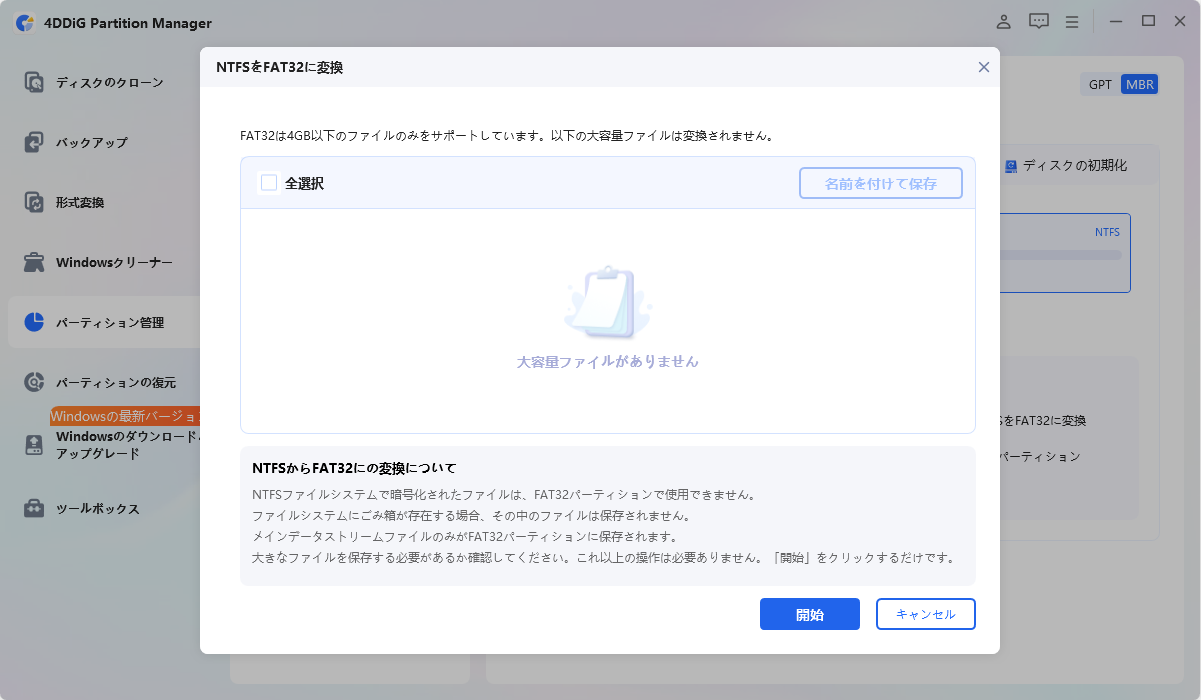This screenshot has width=1201, height=700.
Task: Click the NTFSからFAT32にの変換について heading
Action: click(354, 468)
